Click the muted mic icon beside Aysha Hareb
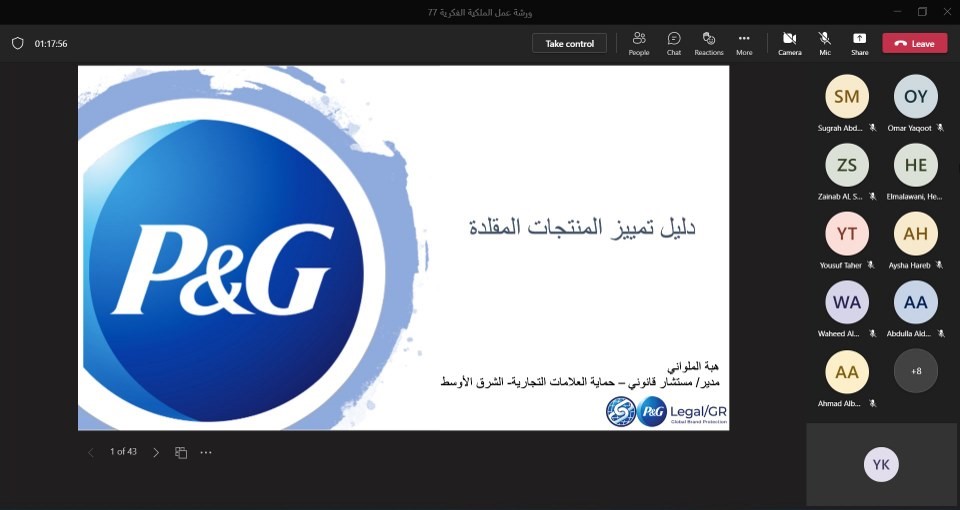Viewport: 960px width, 510px height. click(939, 265)
